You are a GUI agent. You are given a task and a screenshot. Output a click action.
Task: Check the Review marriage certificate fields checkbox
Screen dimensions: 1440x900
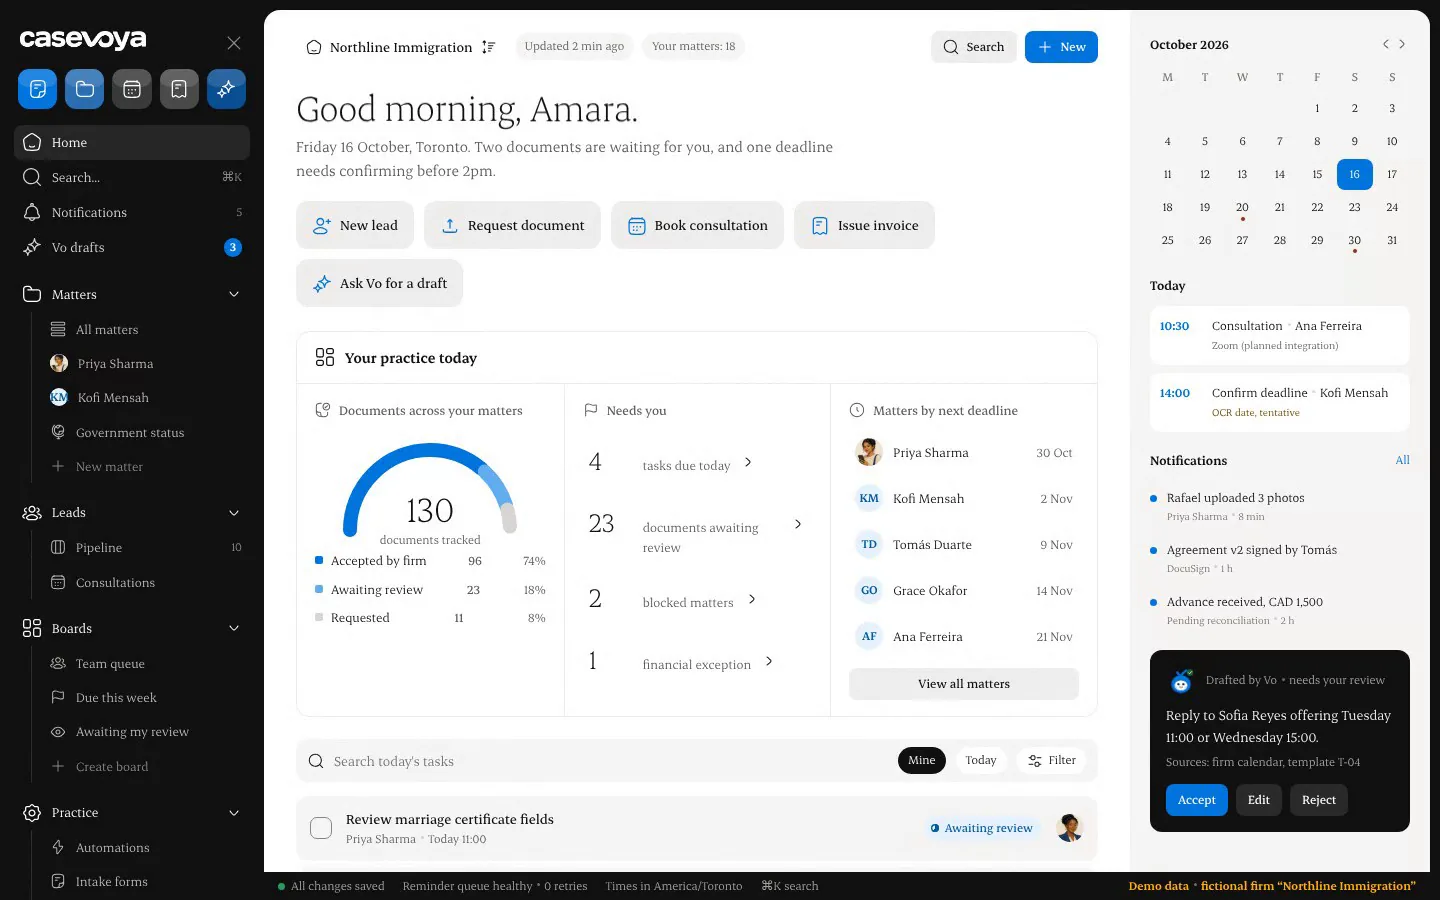(x=321, y=828)
